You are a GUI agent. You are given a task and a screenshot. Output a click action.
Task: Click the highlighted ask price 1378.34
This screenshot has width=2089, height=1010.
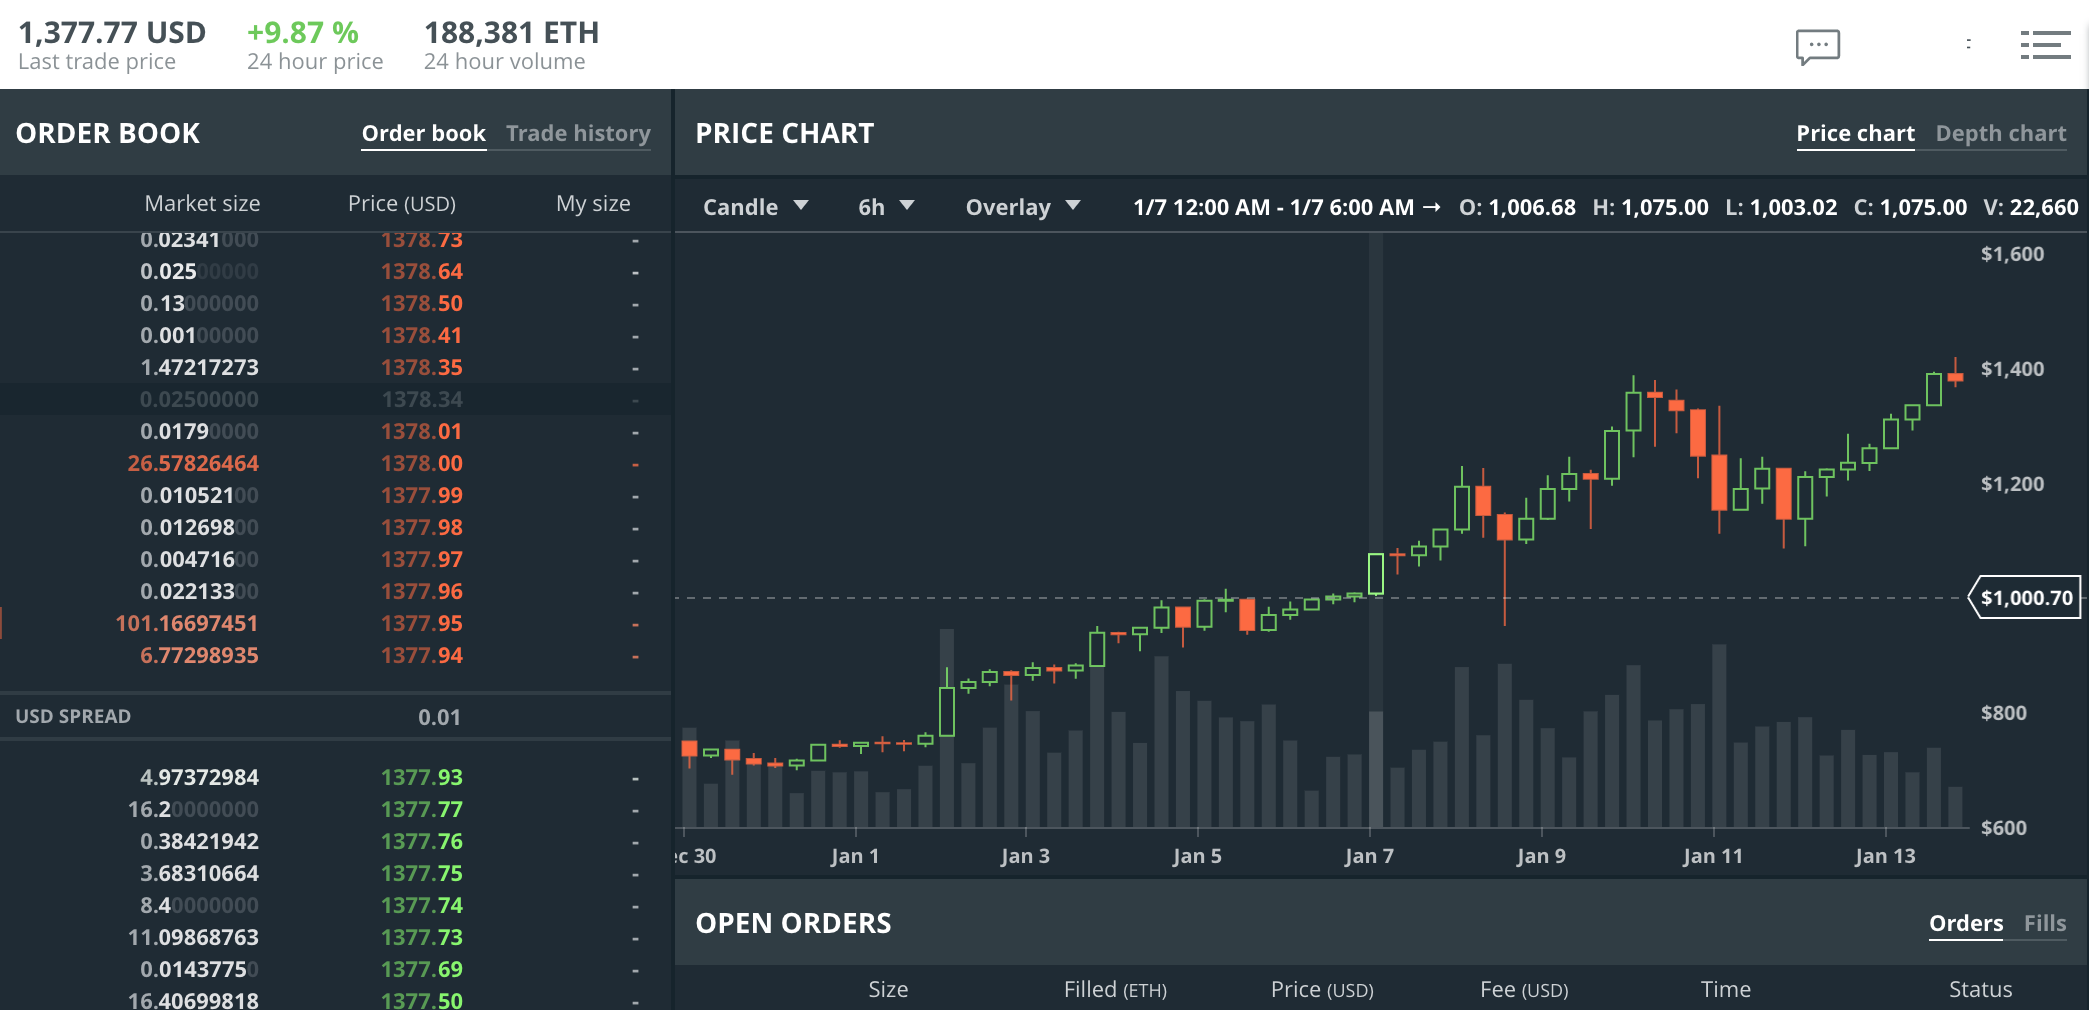point(422,399)
